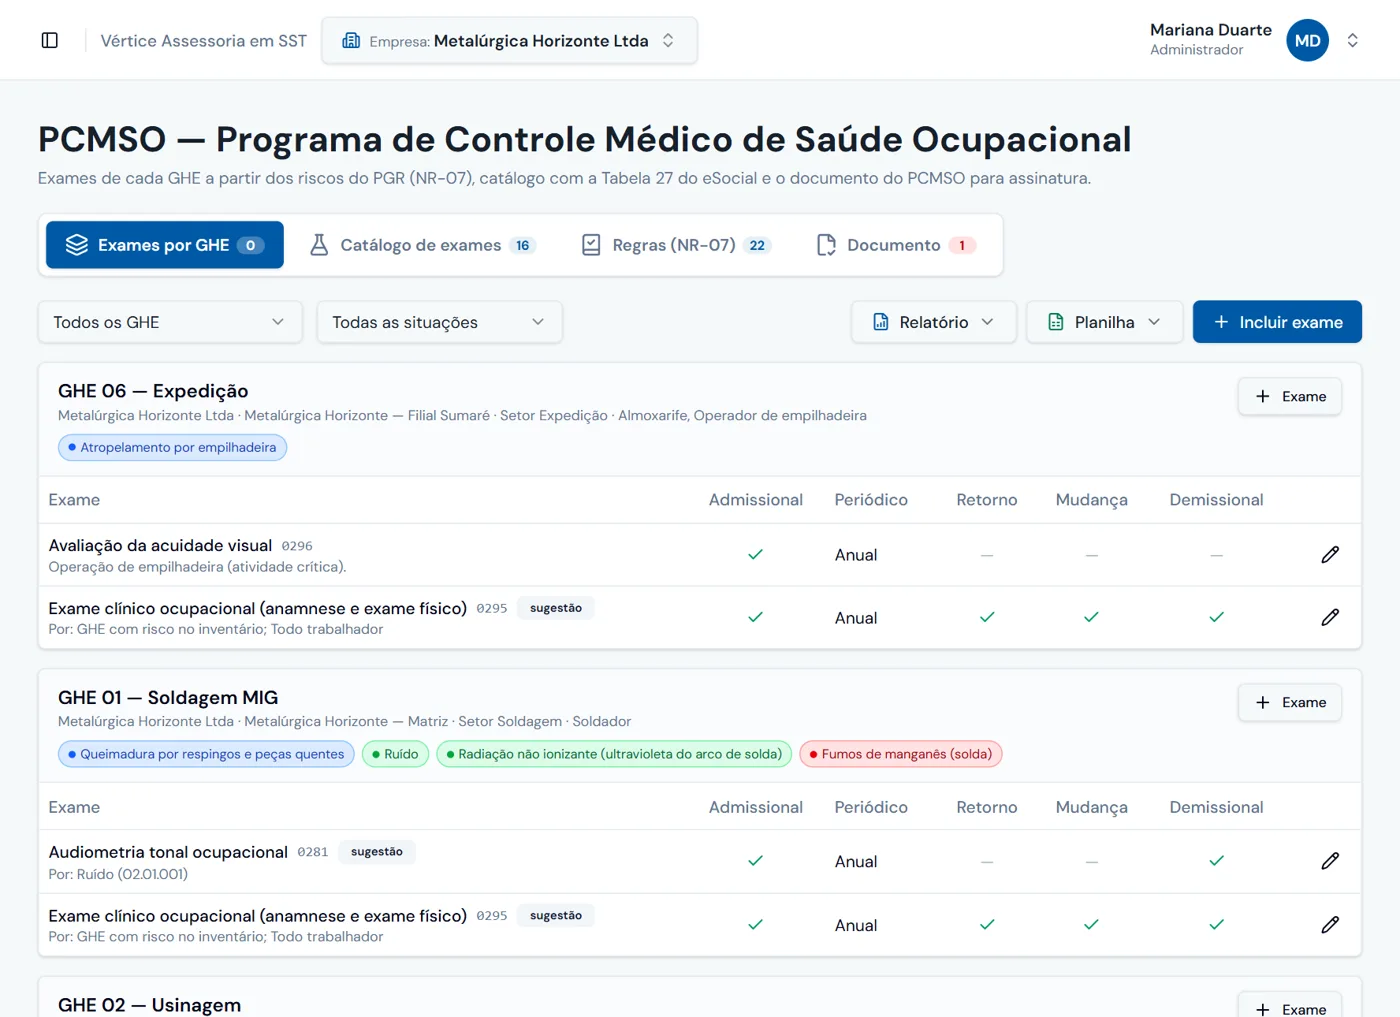Open the Todos os GHE filter
The height and width of the screenshot is (1017, 1400).
[170, 322]
